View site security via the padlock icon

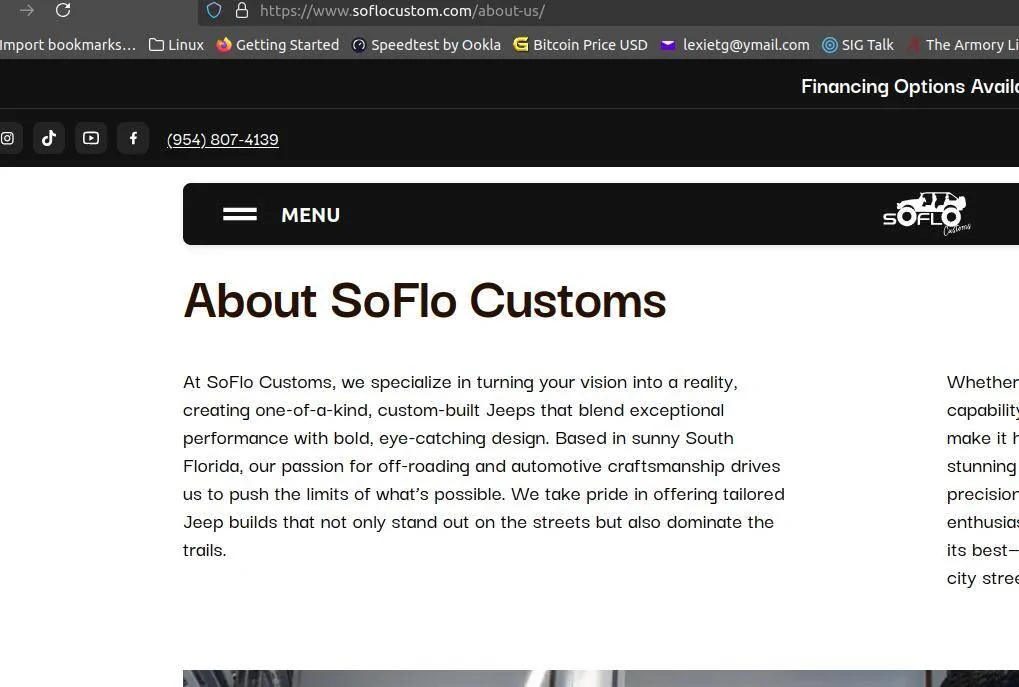point(242,10)
